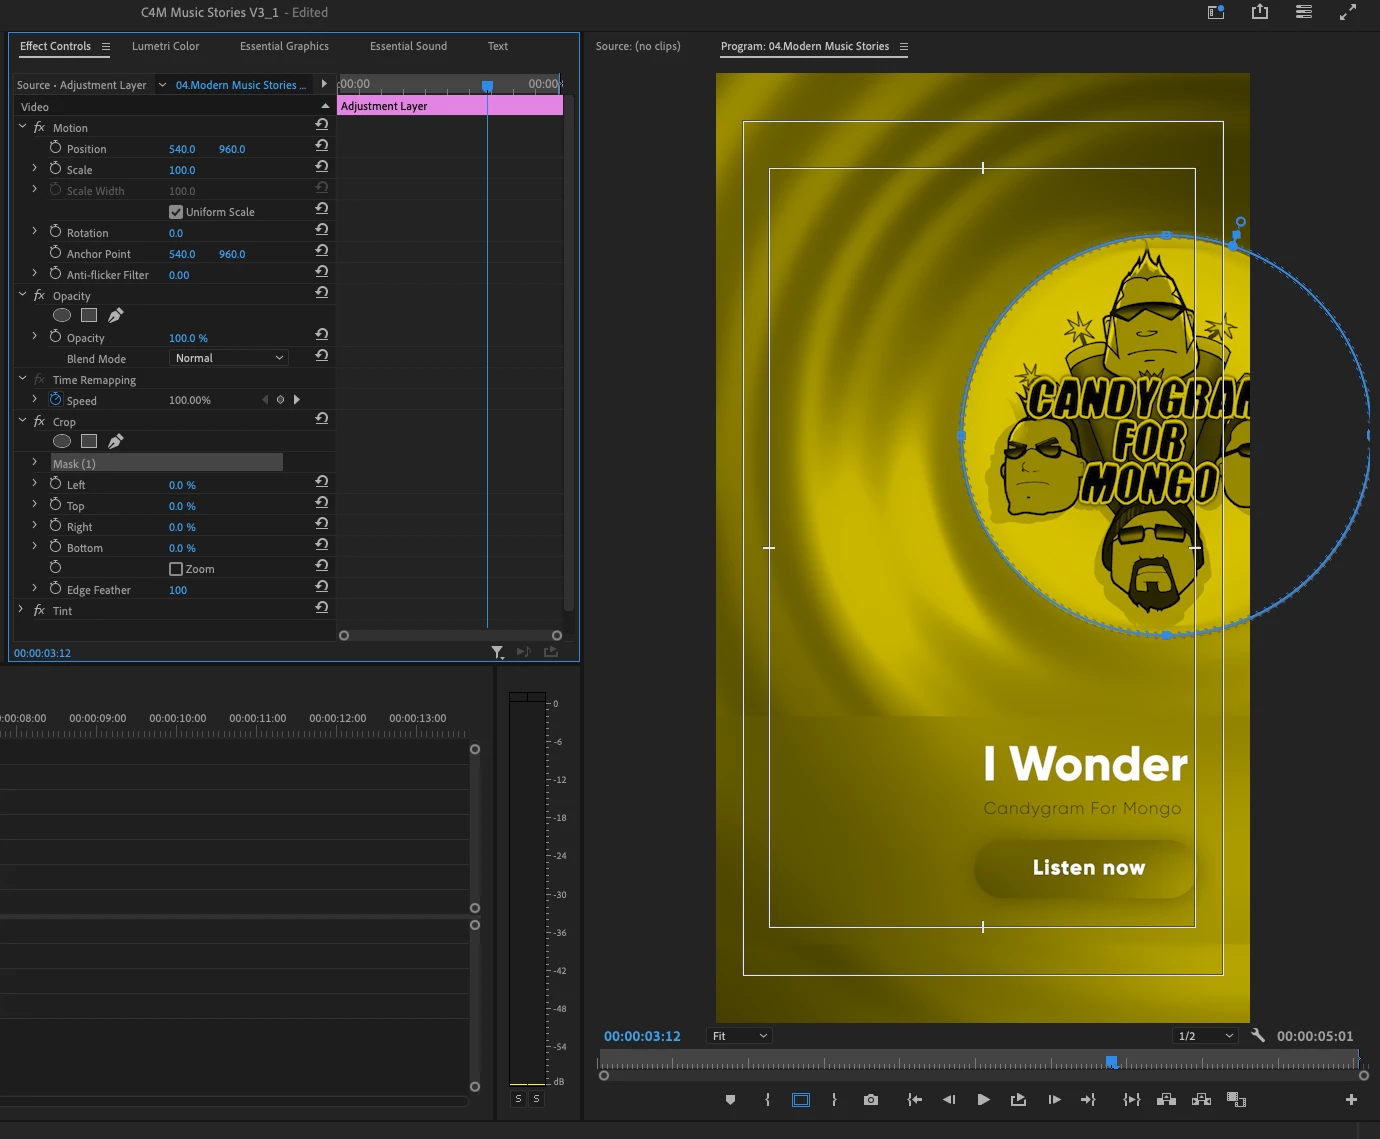The image size is (1380, 1139).
Task: Reset the Crop effect
Action: [321, 419]
